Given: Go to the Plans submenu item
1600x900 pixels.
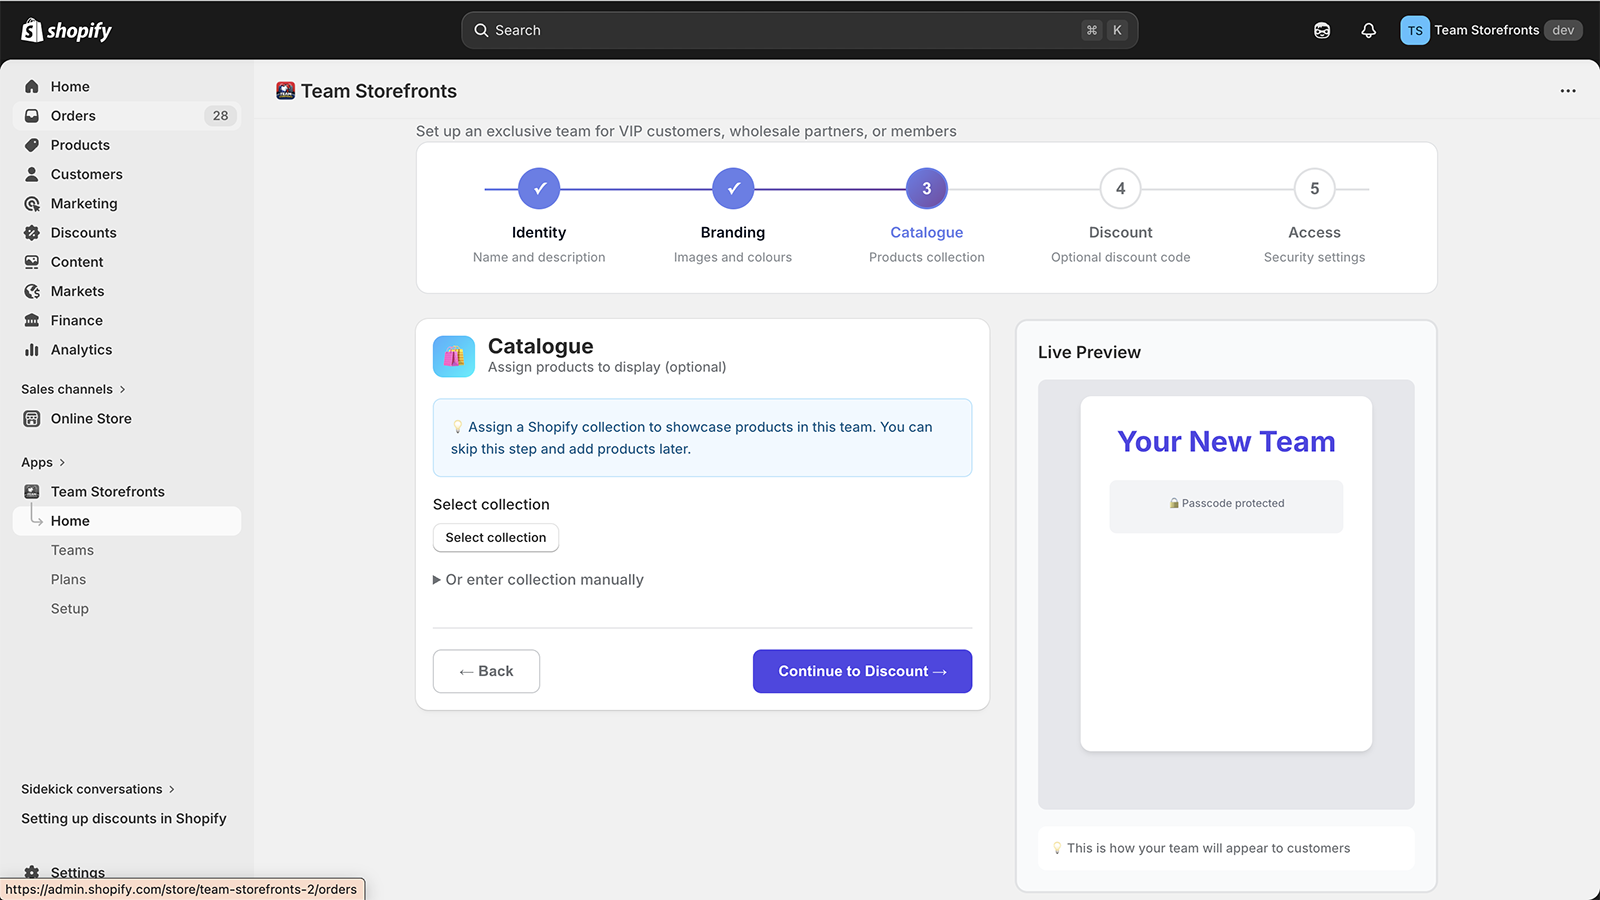Looking at the screenshot, I should click(68, 579).
